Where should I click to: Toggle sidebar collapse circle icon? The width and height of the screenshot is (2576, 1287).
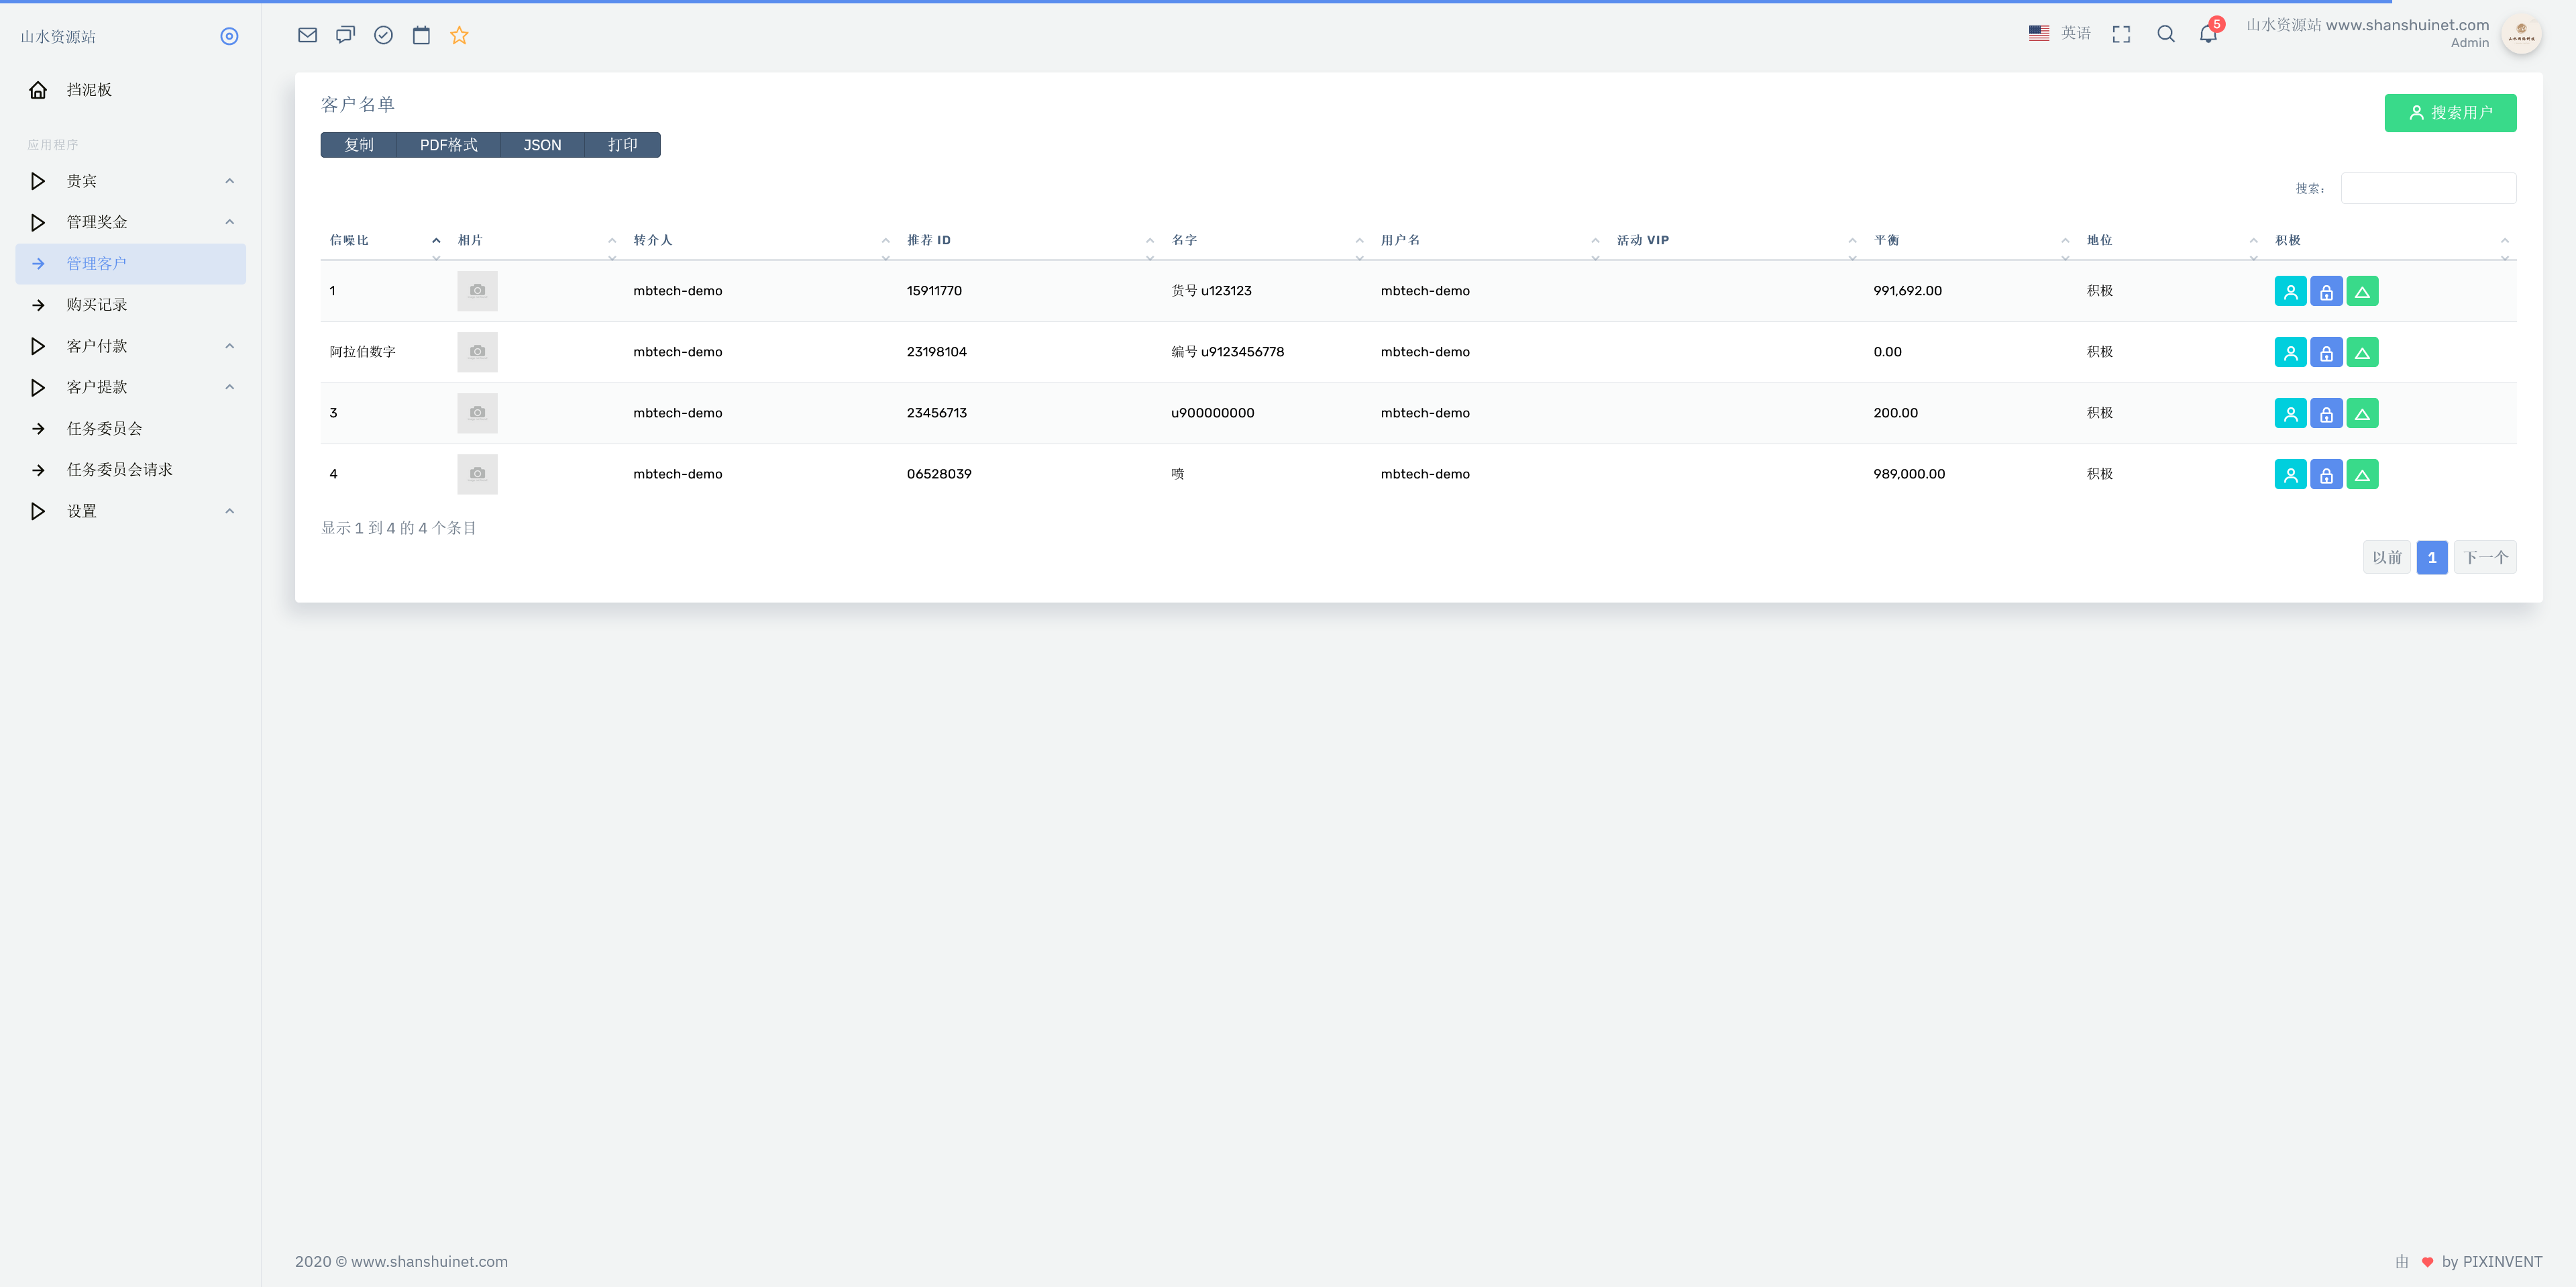tap(229, 36)
